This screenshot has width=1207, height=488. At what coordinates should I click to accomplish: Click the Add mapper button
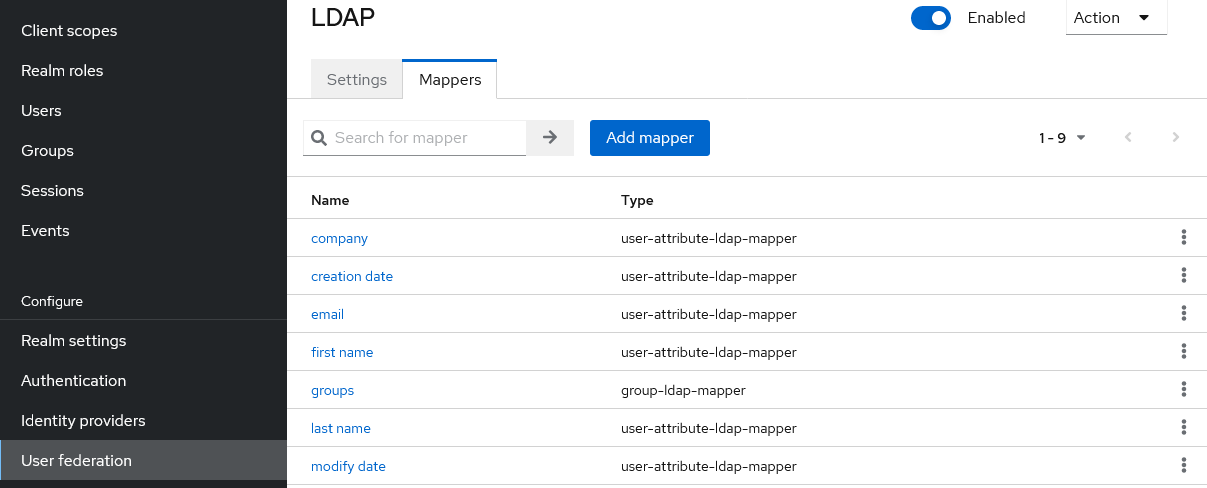650,138
